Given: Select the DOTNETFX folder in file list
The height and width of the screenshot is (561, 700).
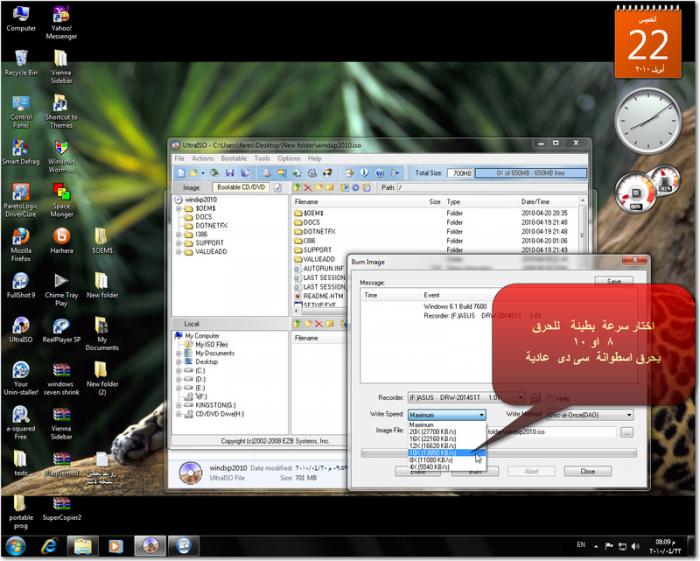Looking at the screenshot, I should click(x=314, y=232).
